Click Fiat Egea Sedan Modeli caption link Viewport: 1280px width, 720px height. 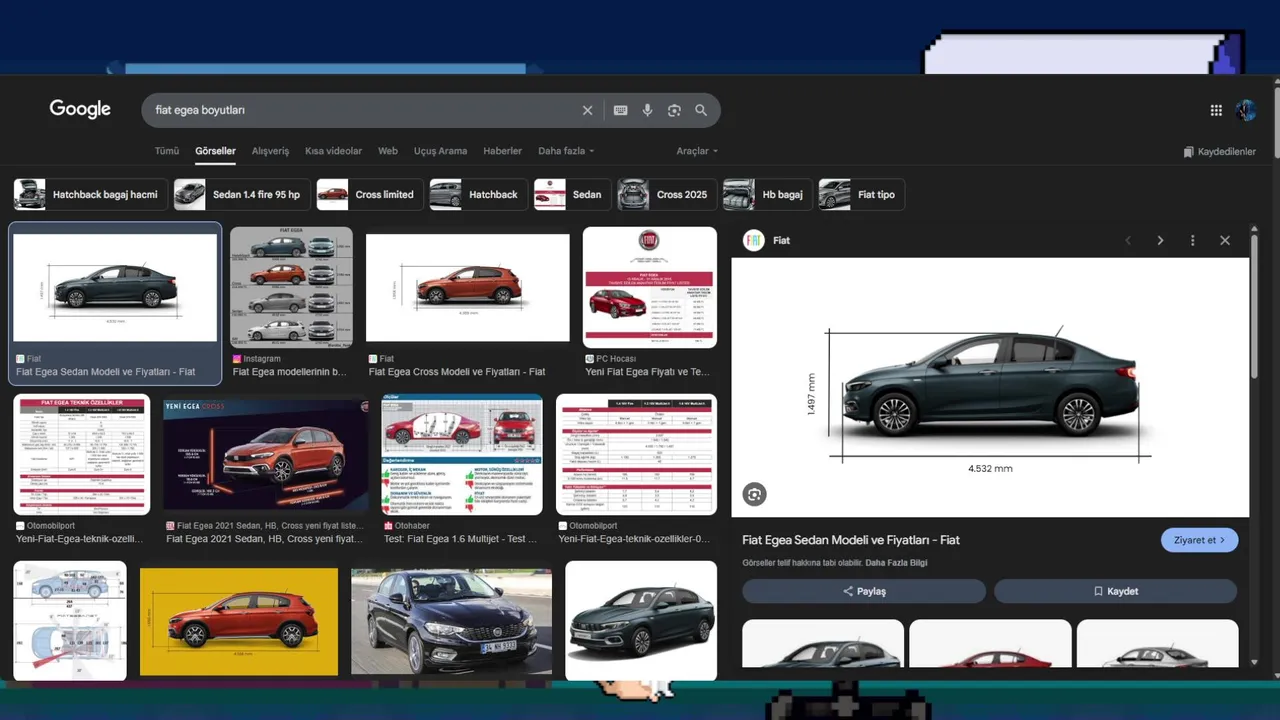click(106, 372)
